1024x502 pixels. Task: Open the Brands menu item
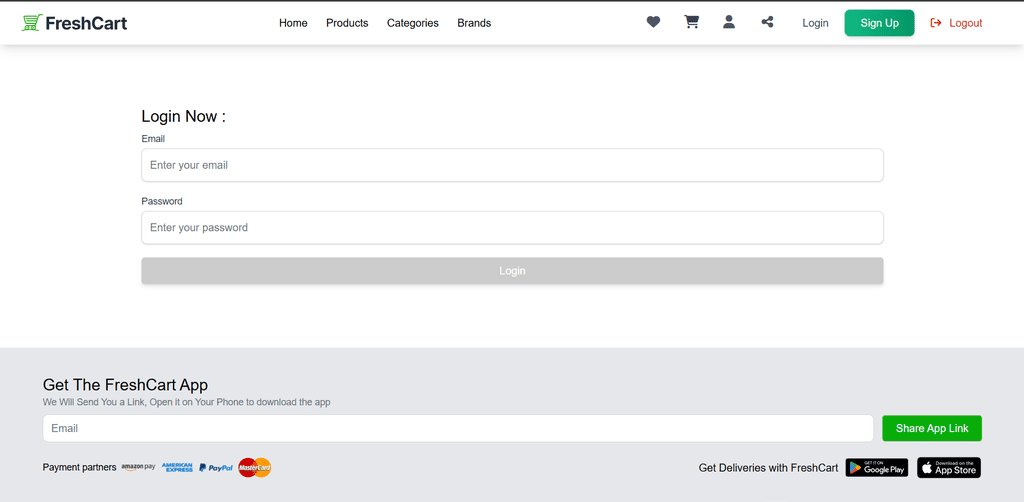pos(474,23)
